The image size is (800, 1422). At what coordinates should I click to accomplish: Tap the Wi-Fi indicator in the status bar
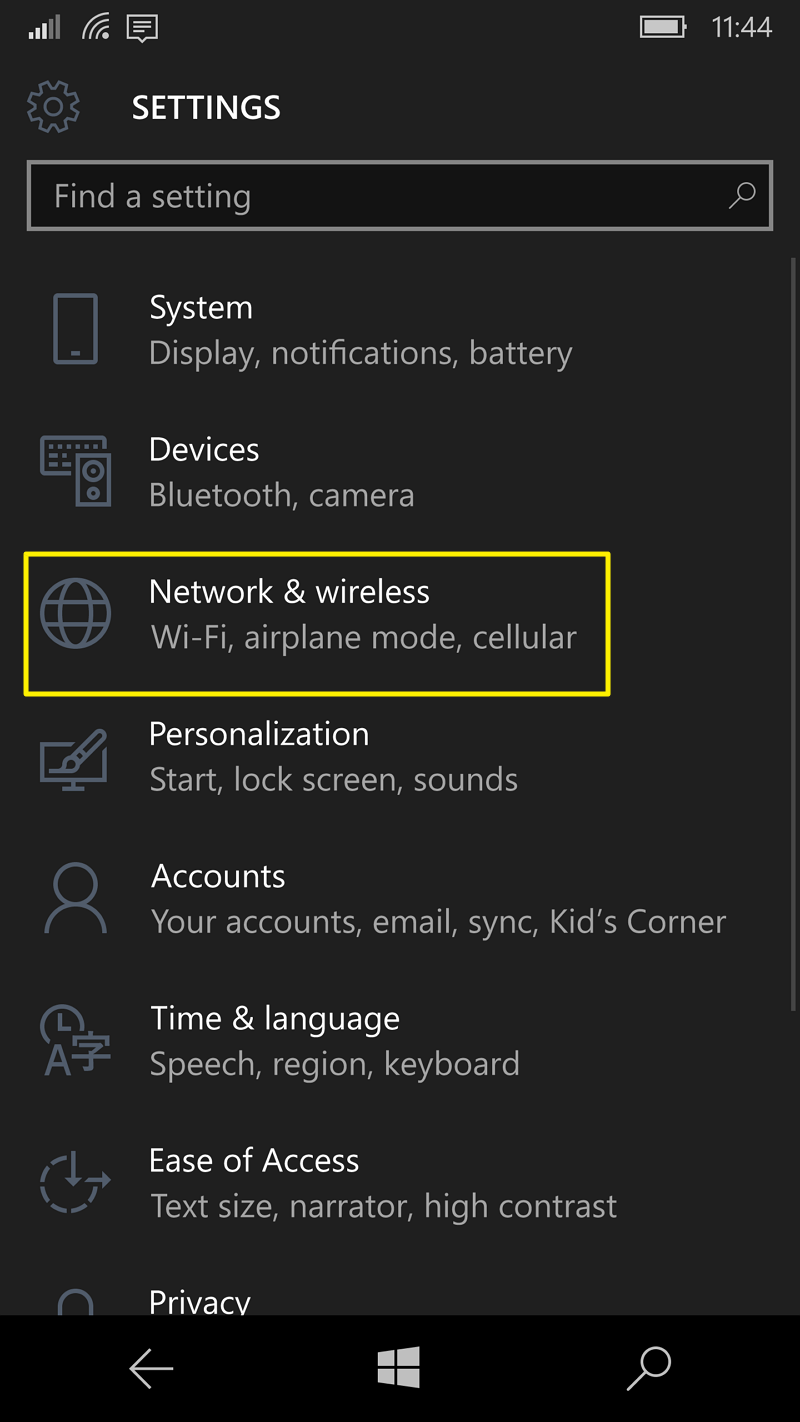tap(97, 27)
